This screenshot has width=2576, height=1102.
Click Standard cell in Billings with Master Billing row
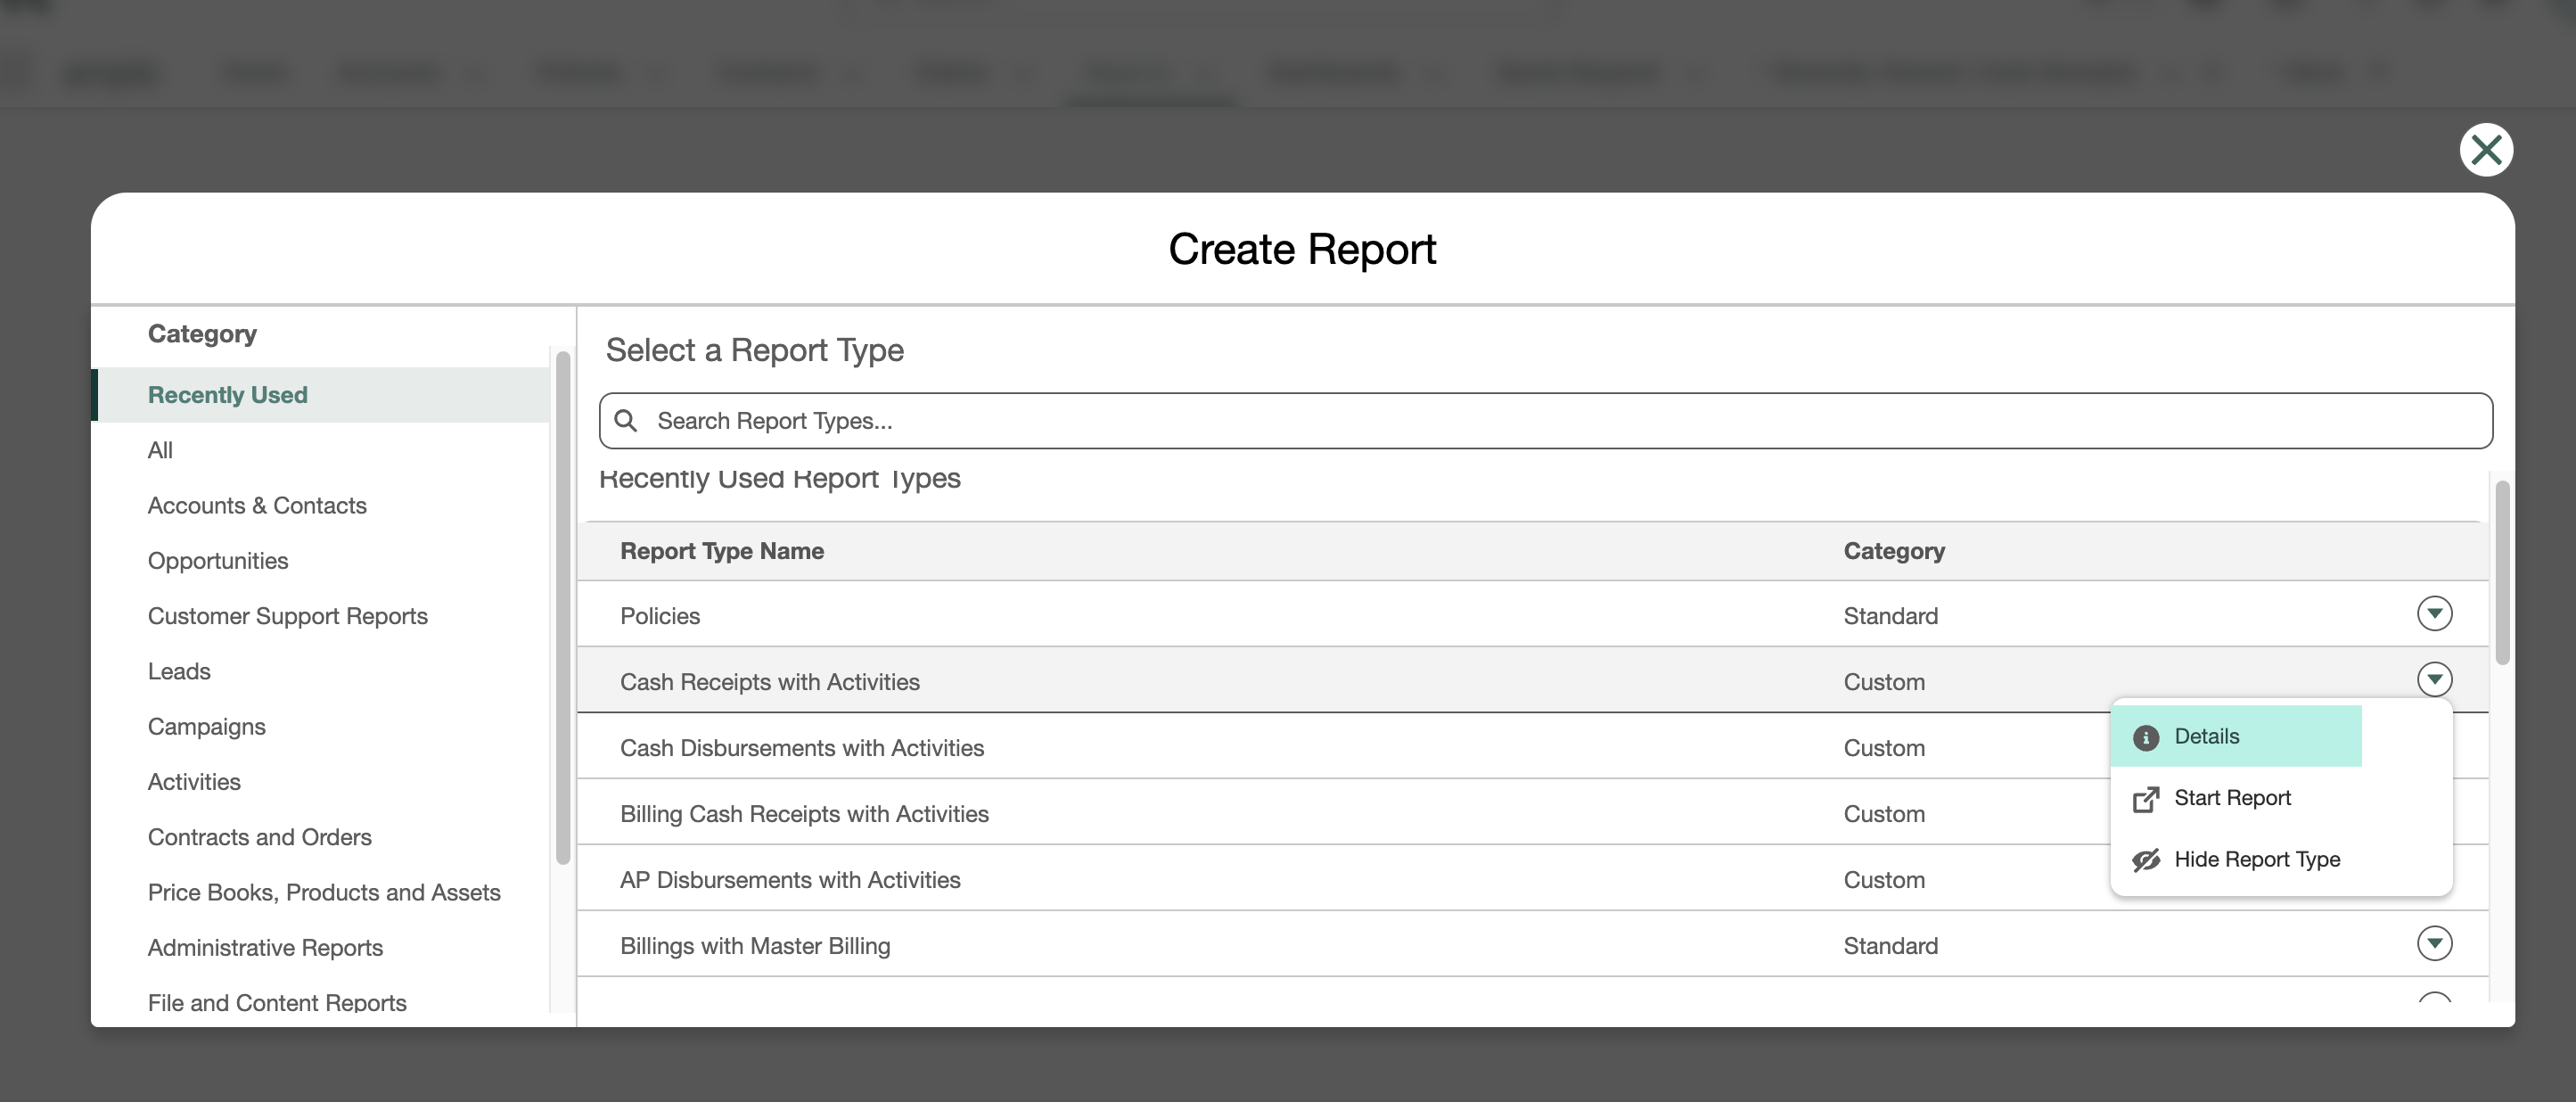tap(1890, 946)
